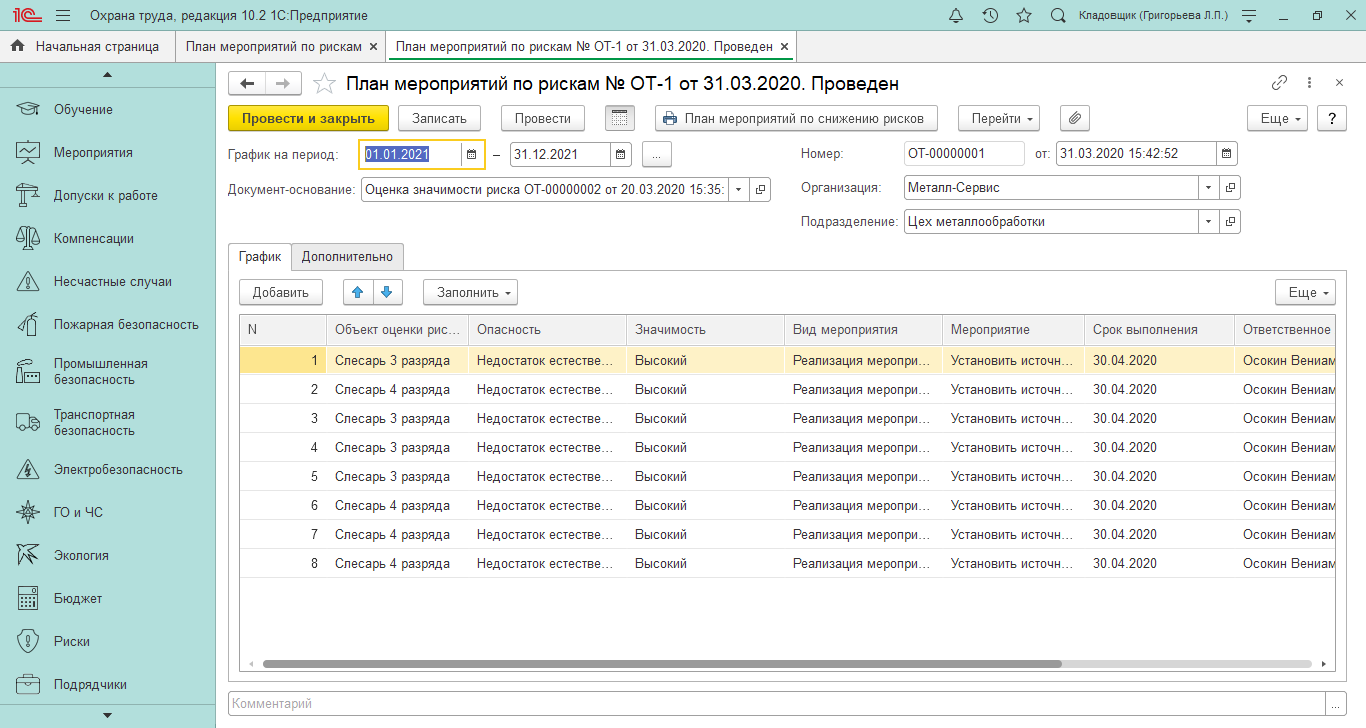Expand the table Еще menu

1305,292
